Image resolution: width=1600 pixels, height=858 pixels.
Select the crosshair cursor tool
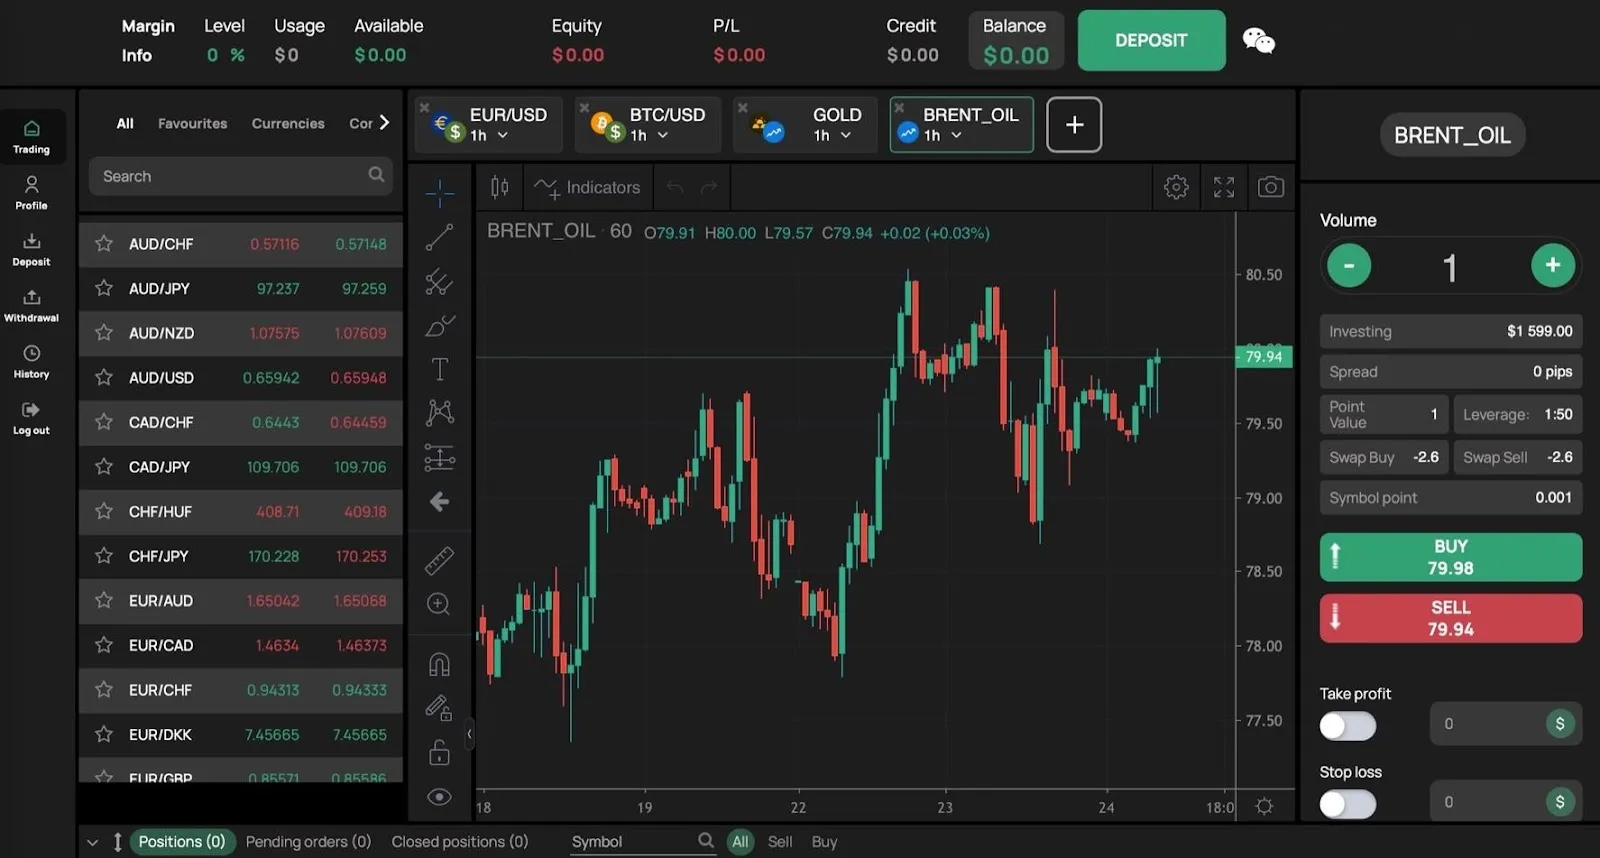[x=439, y=193]
